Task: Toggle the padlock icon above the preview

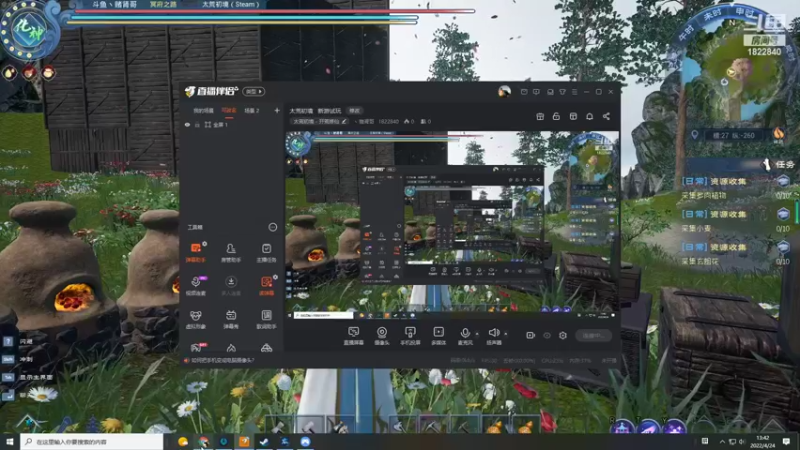Action: click(556, 116)
